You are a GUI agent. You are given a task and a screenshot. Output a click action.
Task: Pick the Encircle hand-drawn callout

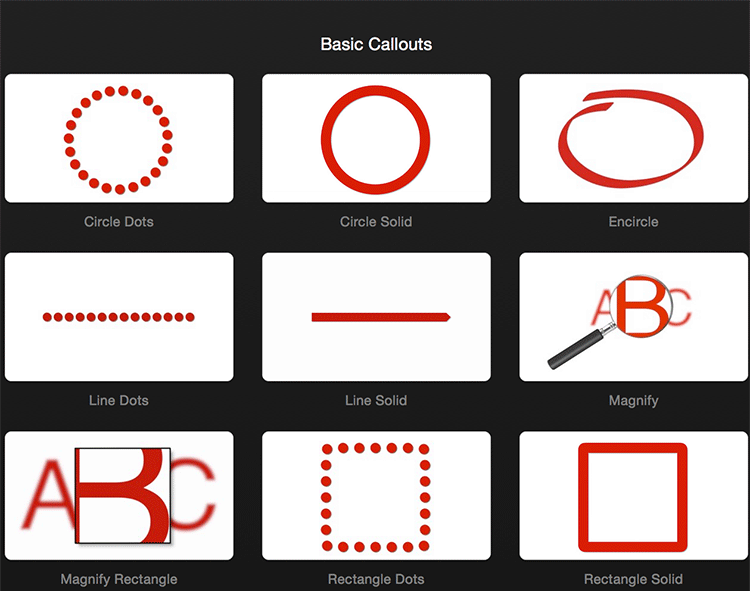point(633,138)
